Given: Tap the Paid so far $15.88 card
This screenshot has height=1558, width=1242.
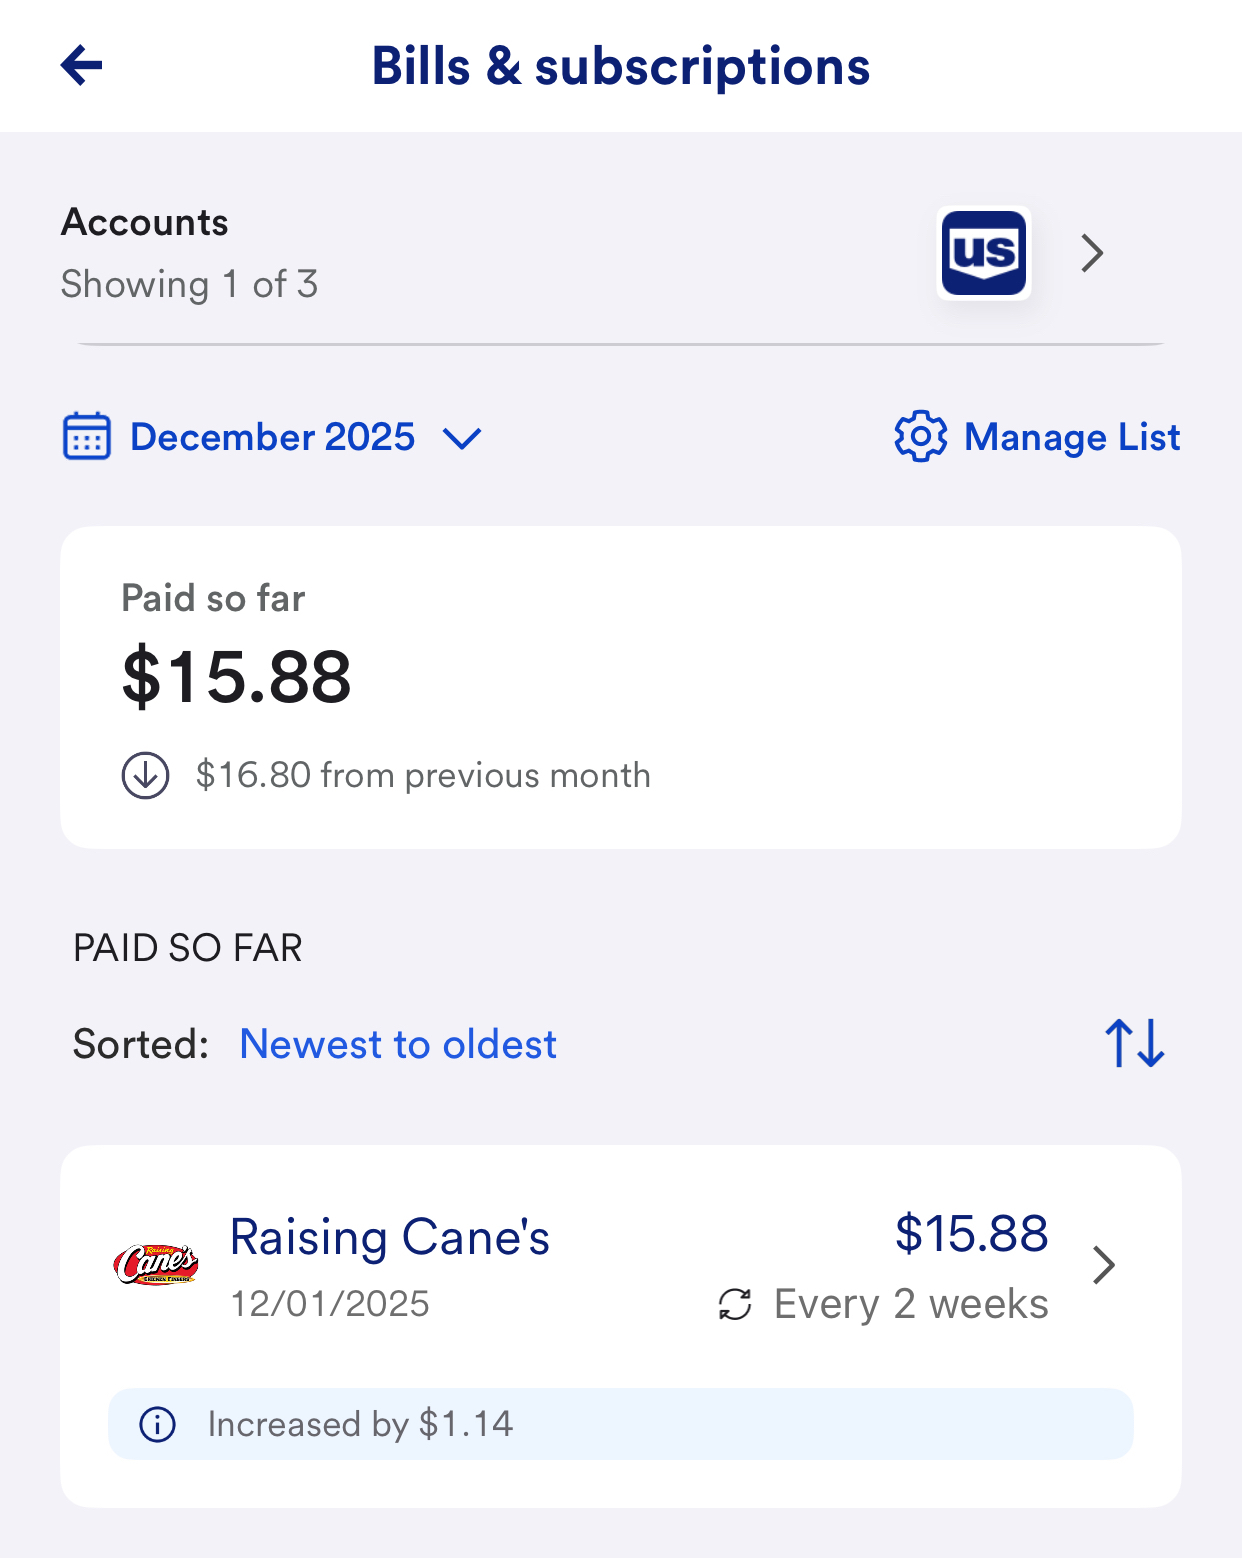Looking at the screenshot, I should point(620,688).
